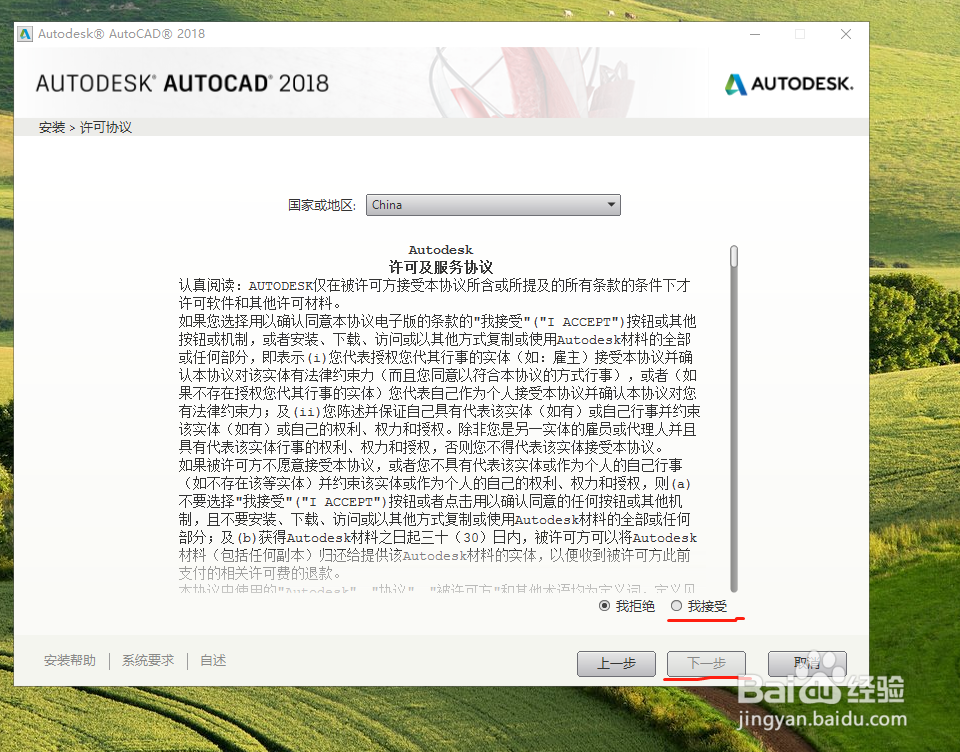Viewport: 960px width, 752px height.
Task: Select the 我拒绝 (I Reject) radio button
Action: pyautogui.click(x=604, y=606)
